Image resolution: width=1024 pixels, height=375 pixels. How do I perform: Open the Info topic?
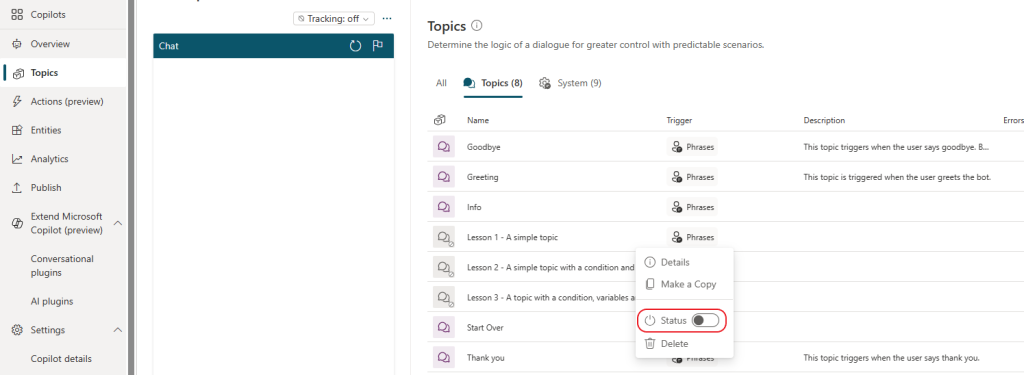point(474,207)
